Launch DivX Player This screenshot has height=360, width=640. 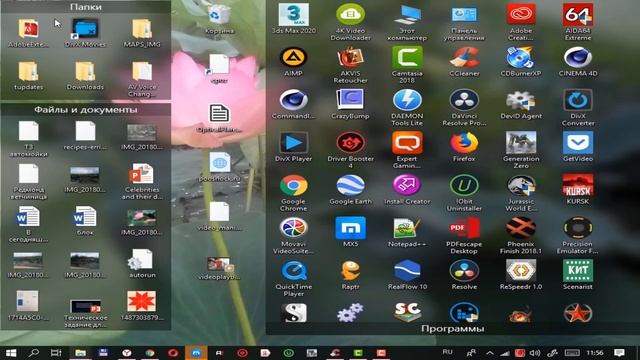click(x=293, y=143)
